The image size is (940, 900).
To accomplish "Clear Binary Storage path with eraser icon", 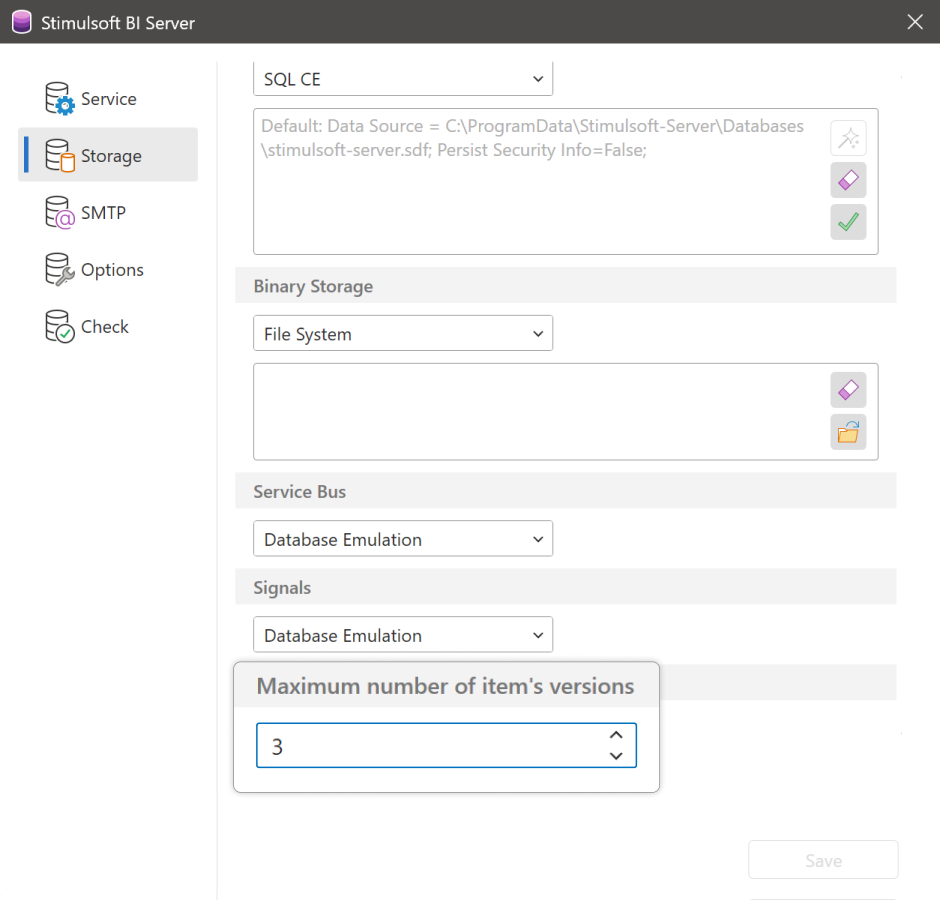I will coord(848,390).
